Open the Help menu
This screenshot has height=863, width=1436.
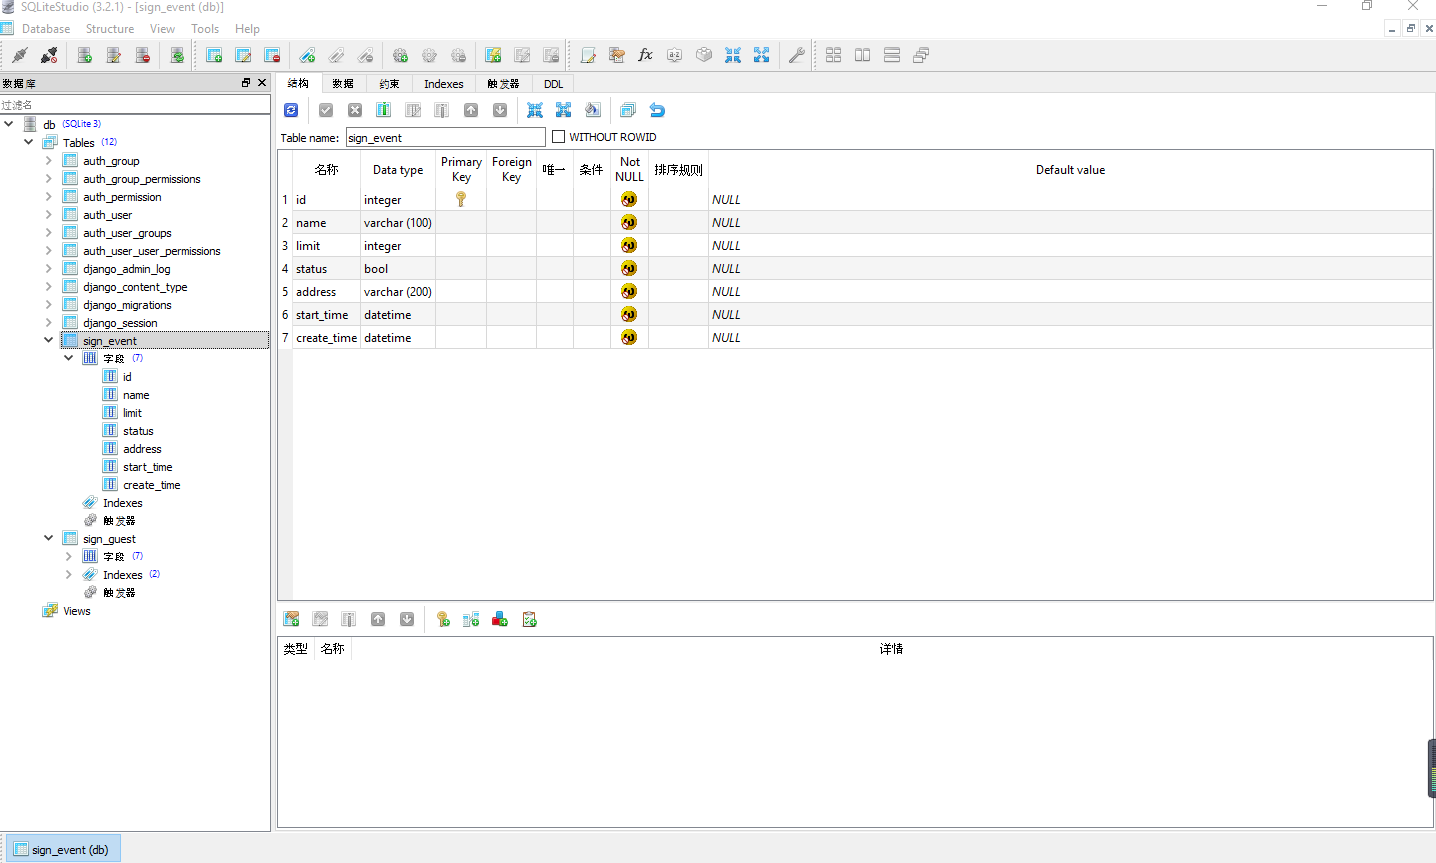tap(247, 29)
